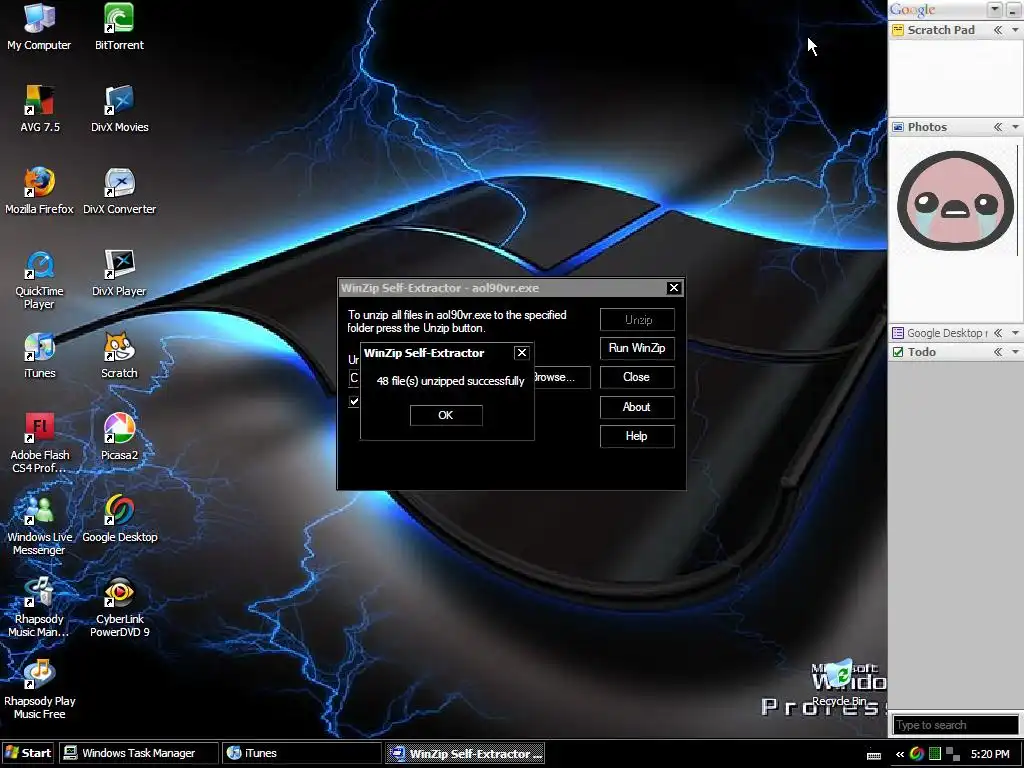Open My Computer desktop icon
This screenshot has width=1024, height=768.
click(x=39, y=27)
